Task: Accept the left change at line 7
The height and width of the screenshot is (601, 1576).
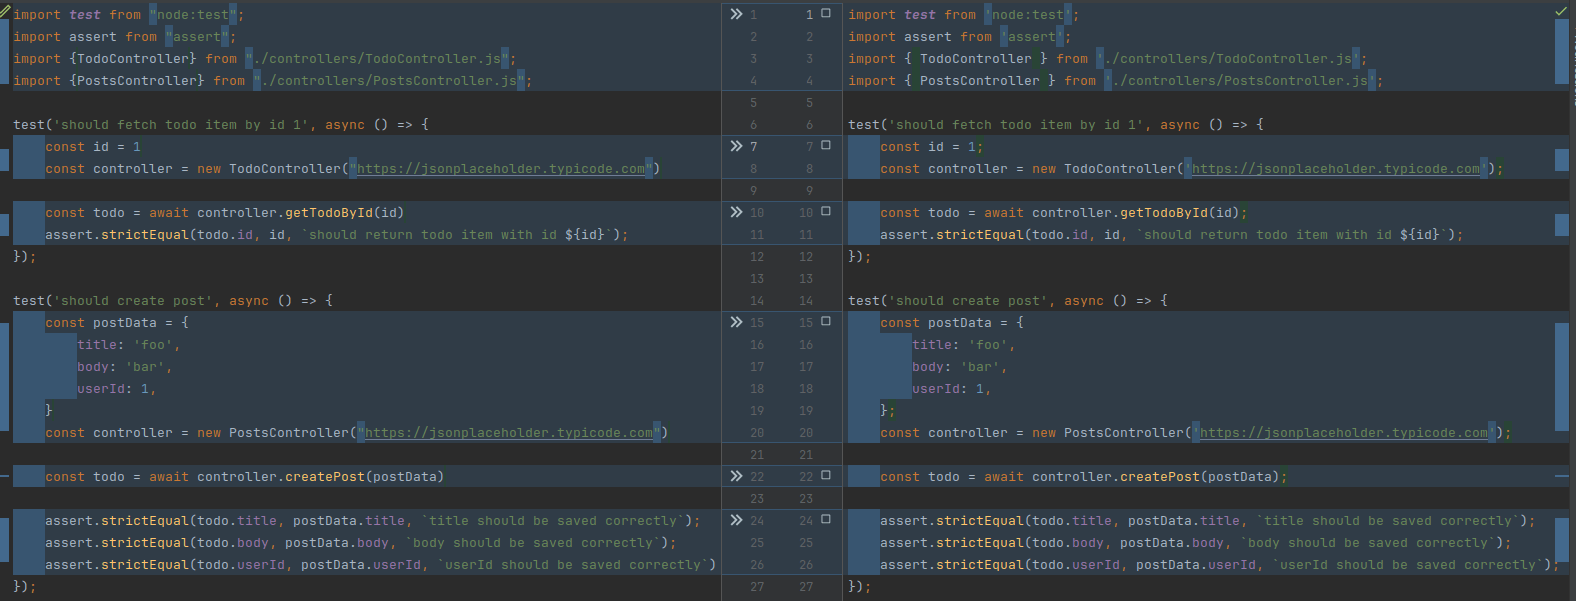Action: 736,146
